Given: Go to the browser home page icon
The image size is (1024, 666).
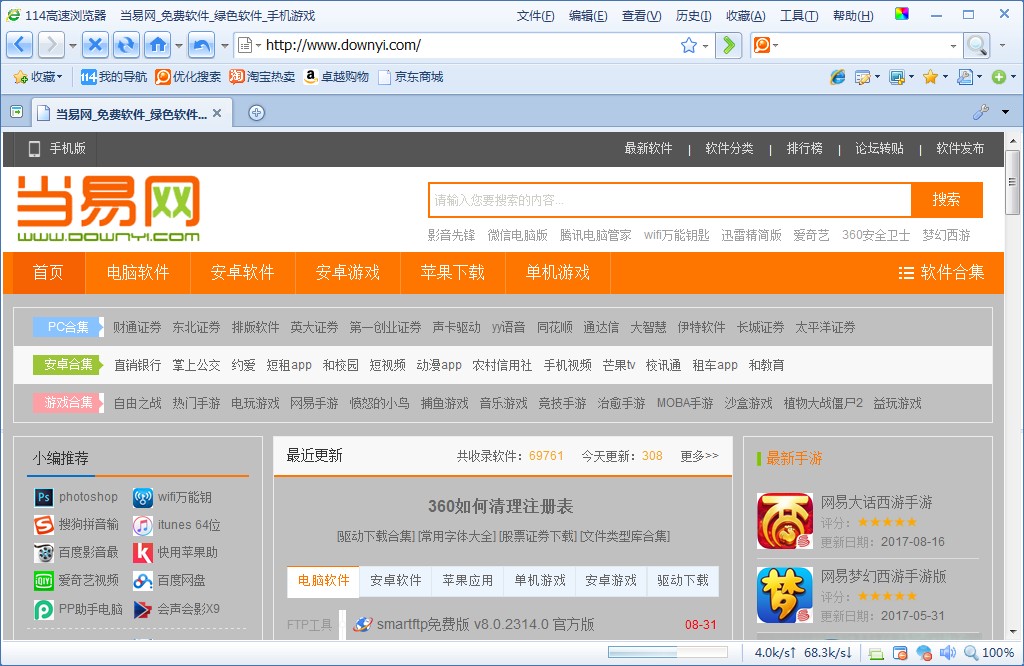Looking at the screenshot, I should click(x=157, y=45).
